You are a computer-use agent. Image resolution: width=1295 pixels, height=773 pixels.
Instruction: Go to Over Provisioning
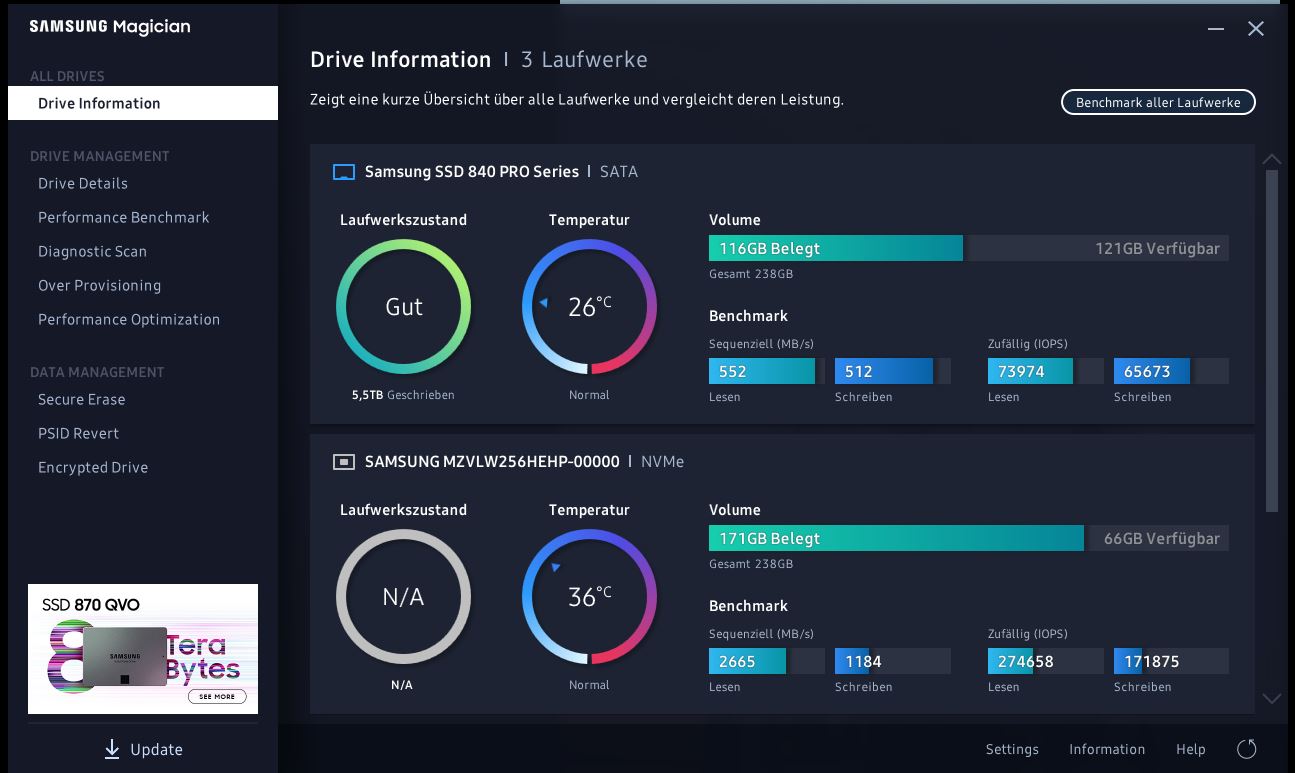click(x=99, y=285)
